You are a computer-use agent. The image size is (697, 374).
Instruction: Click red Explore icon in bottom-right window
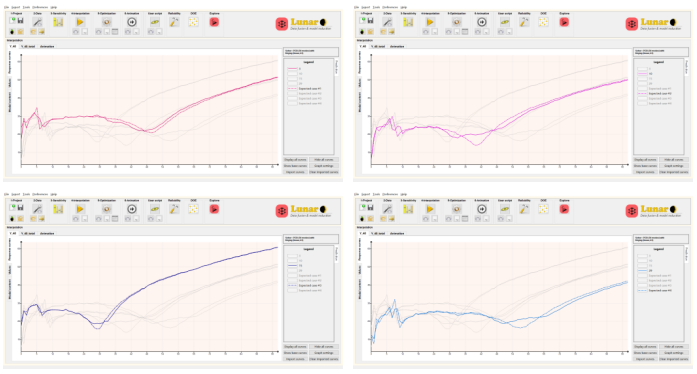[564, 209]
